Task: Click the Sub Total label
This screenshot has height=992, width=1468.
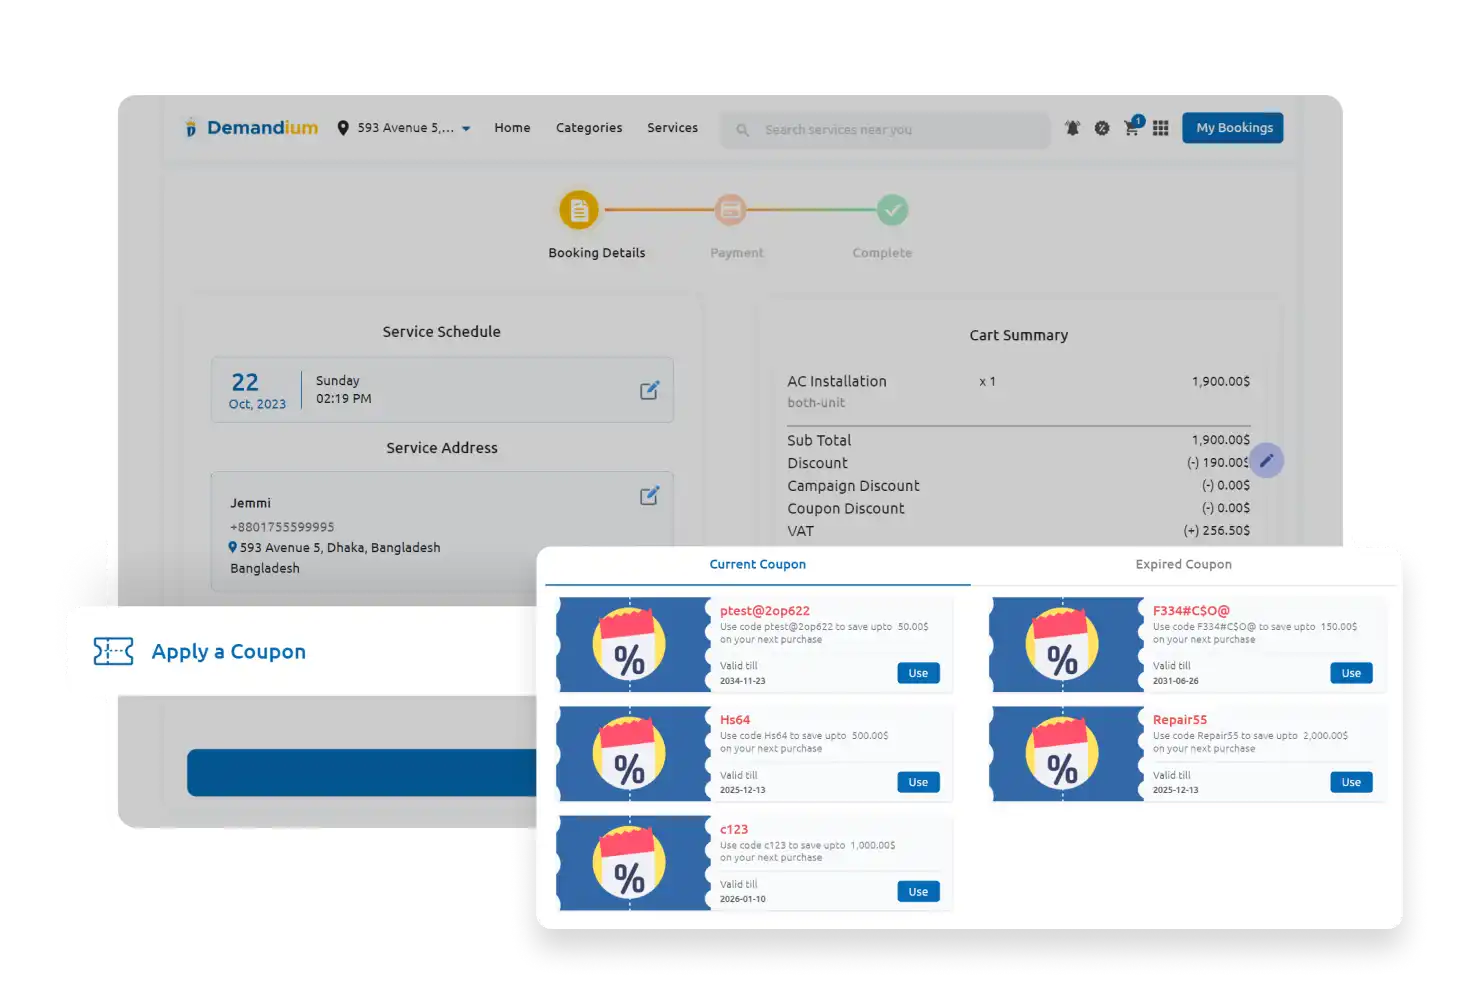Action: tap(819, 441)
